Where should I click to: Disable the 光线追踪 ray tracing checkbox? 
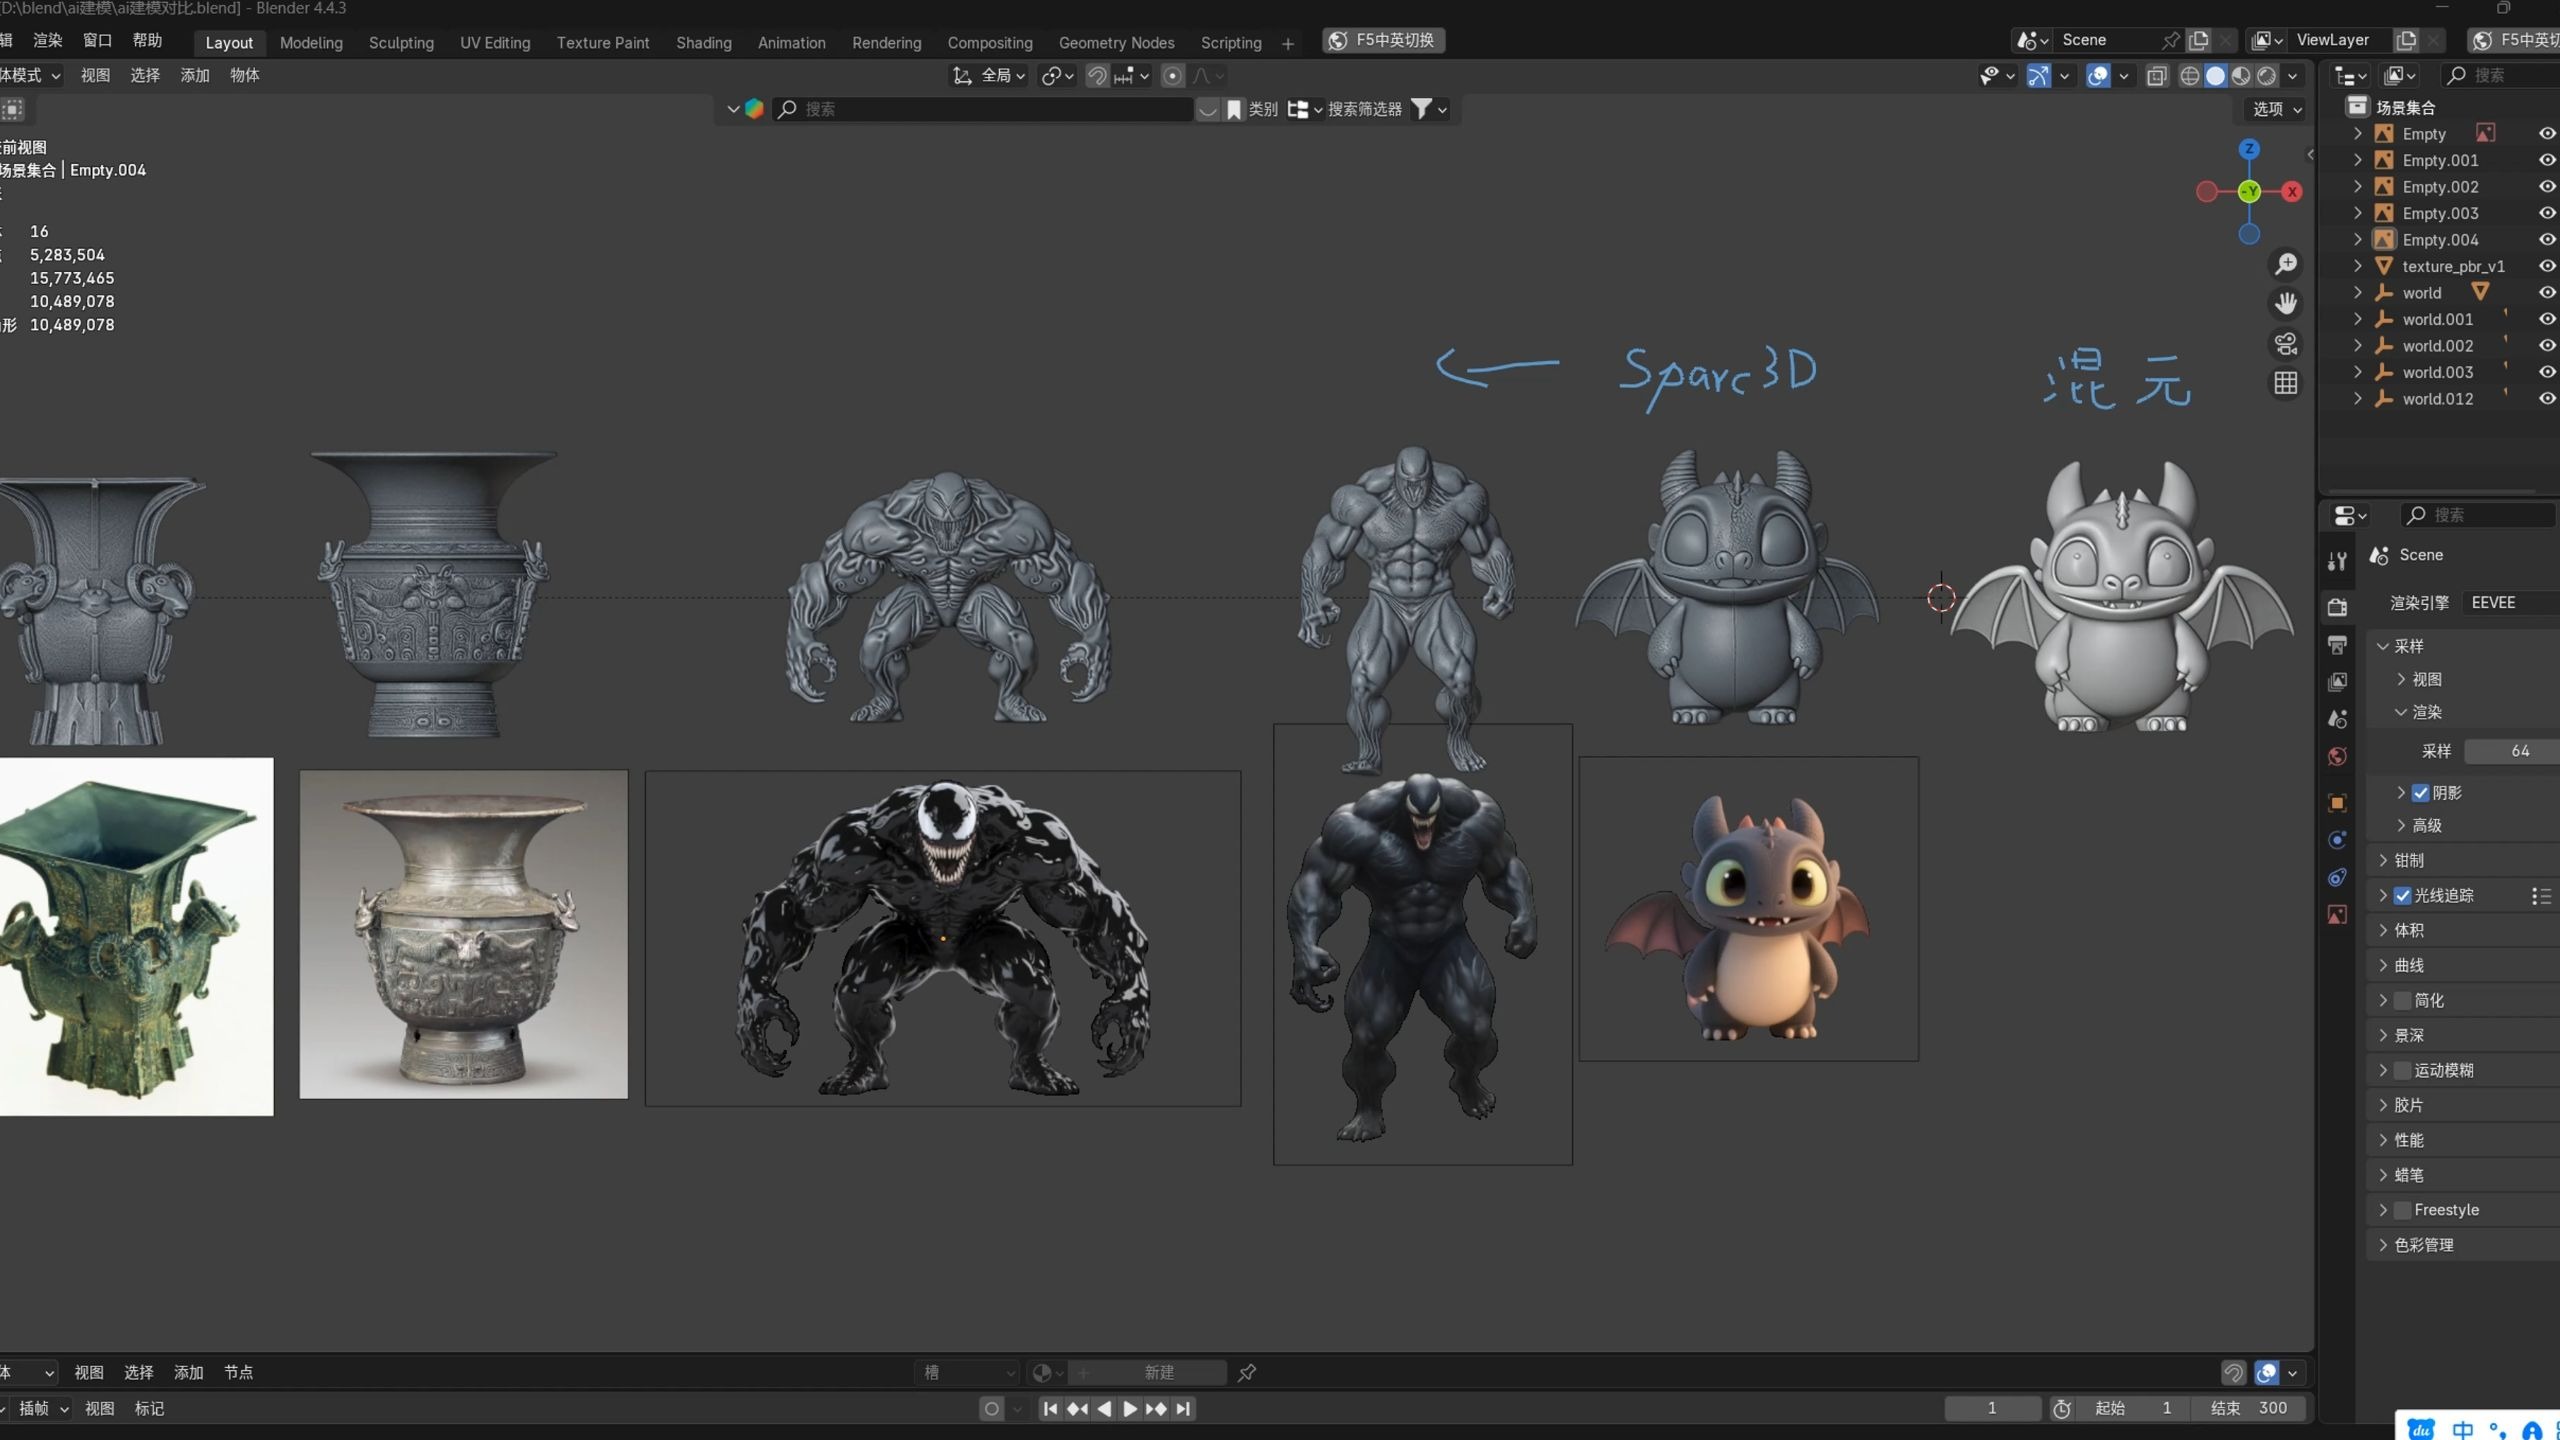point(2402,896)
